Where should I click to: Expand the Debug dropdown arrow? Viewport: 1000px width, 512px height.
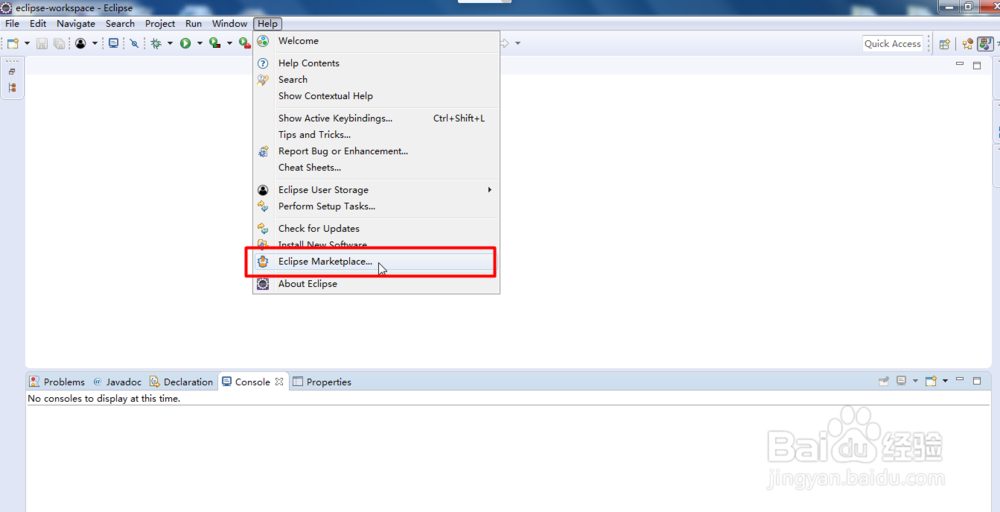pos(170,43)
